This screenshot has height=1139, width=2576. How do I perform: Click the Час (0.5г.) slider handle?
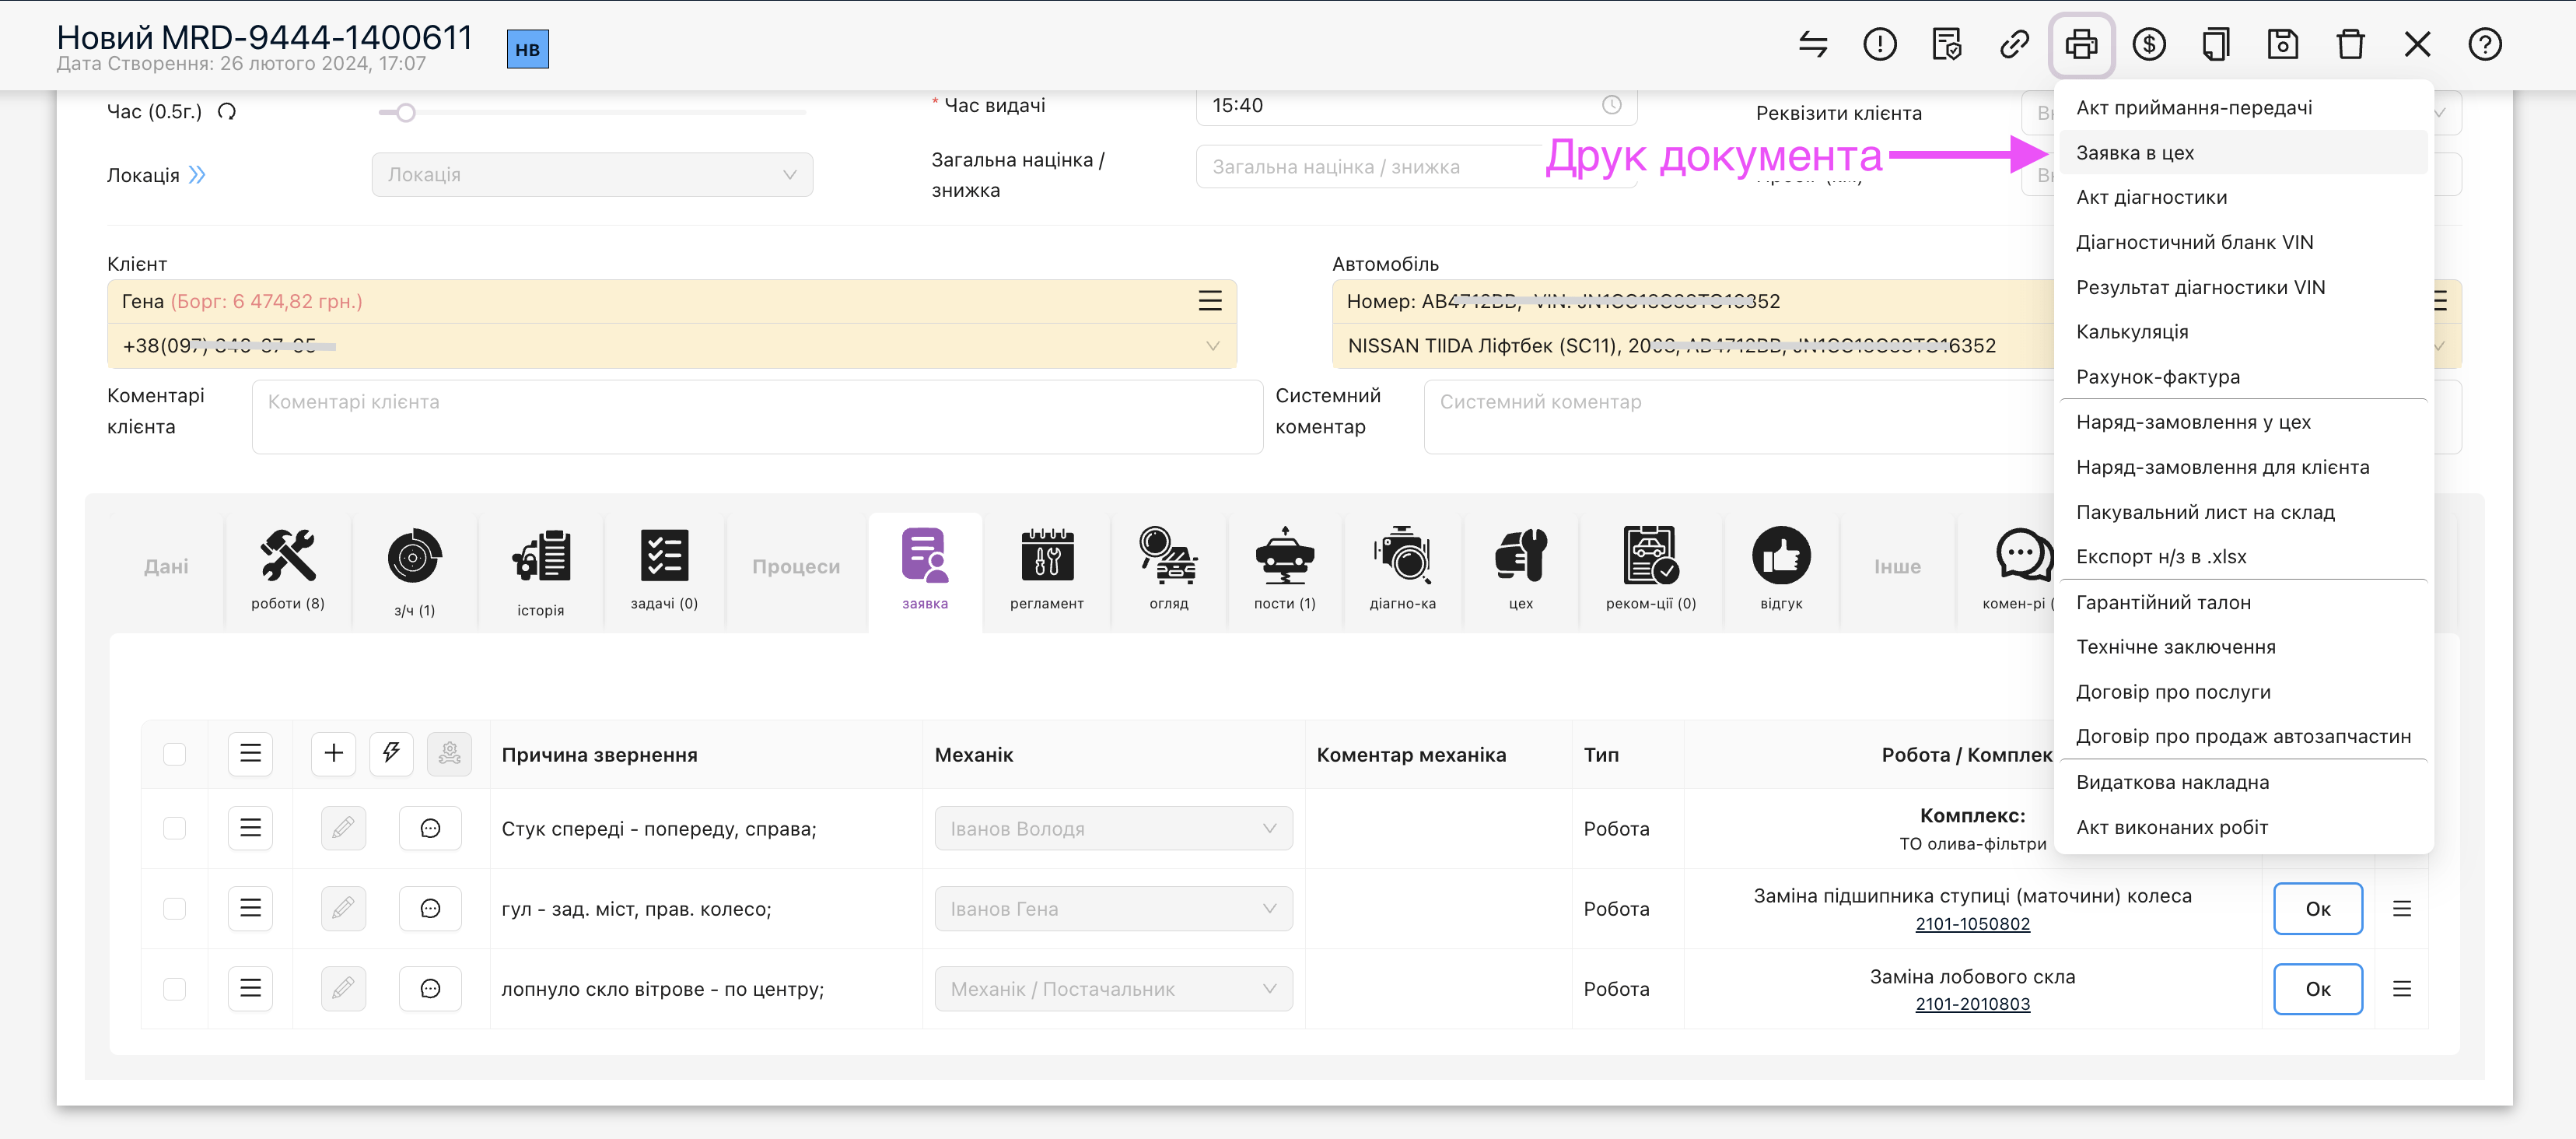(x=405, y=112)
